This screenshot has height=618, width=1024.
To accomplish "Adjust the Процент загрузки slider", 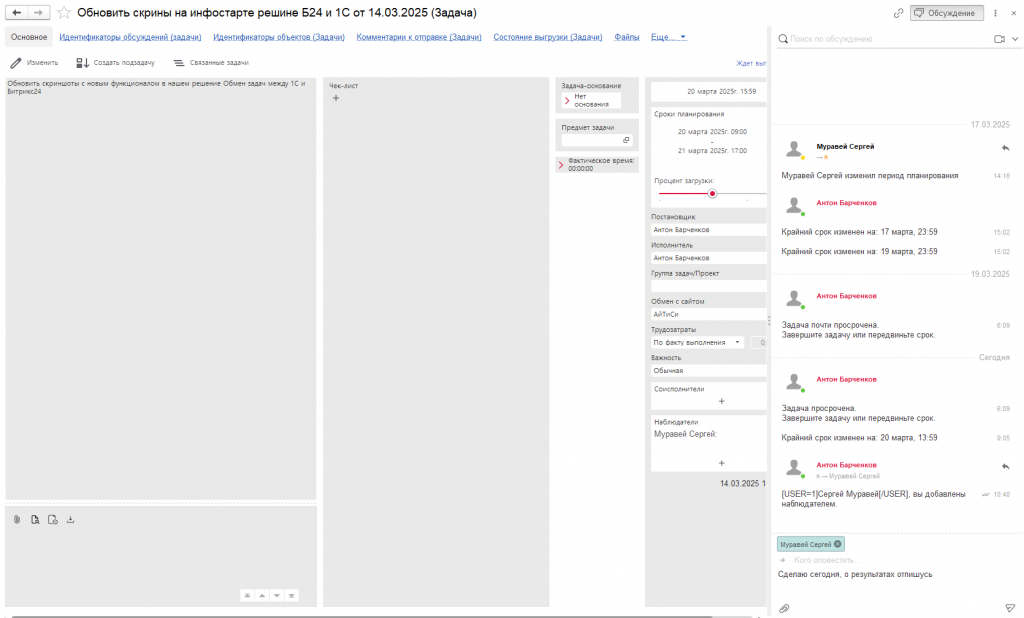I will (x=712, y=193).
